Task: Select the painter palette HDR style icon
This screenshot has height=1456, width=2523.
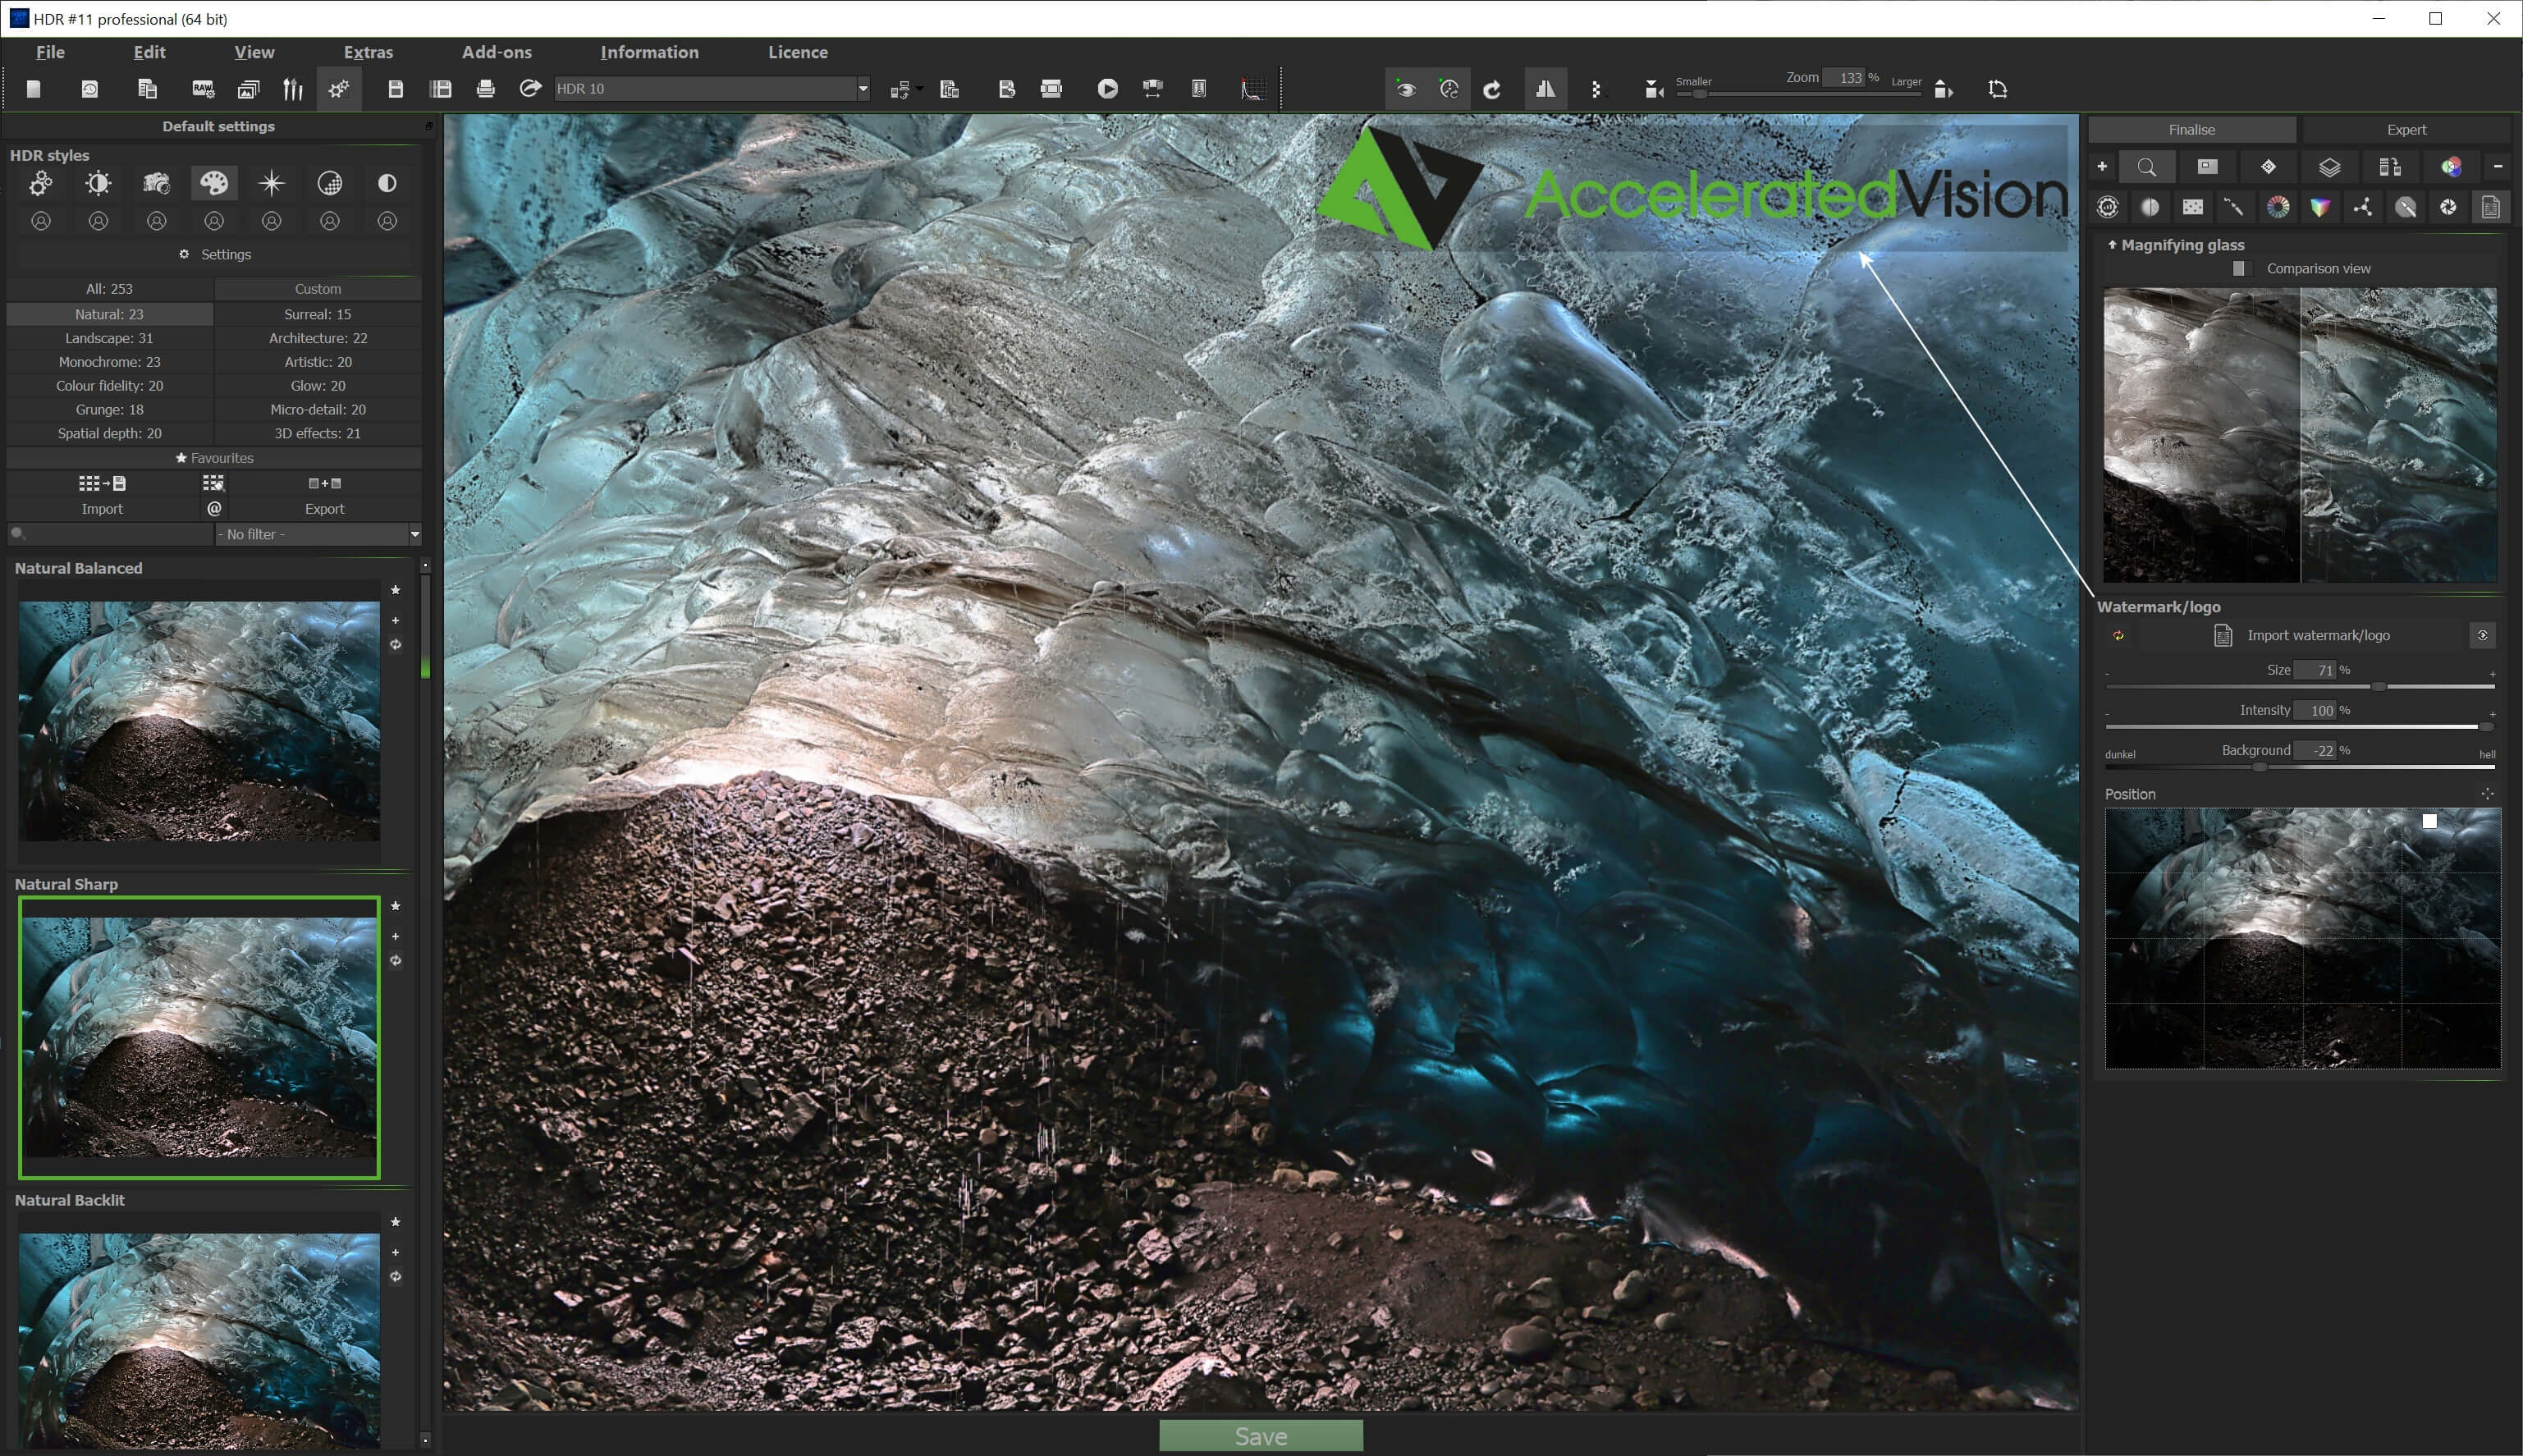Action: pos(214,183)
